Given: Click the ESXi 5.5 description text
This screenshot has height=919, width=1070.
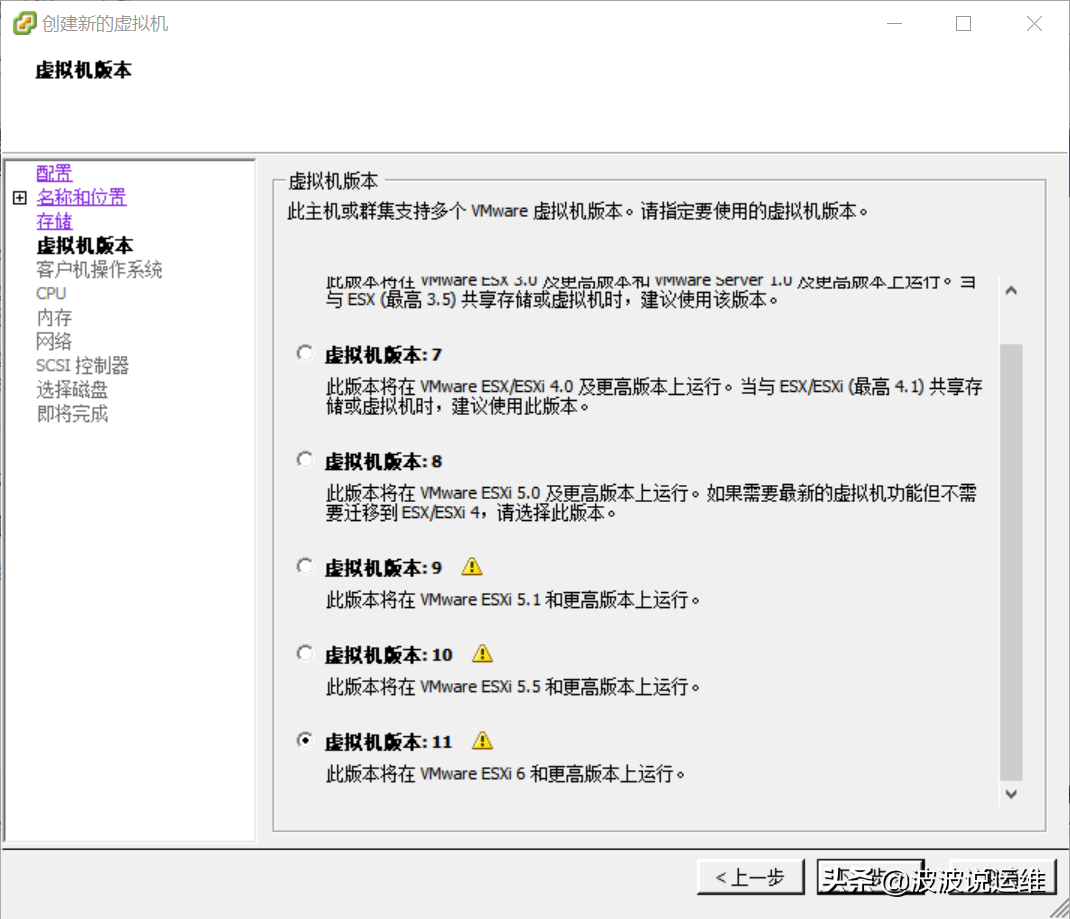Looking at the screenshot, I should coord(513,686).
